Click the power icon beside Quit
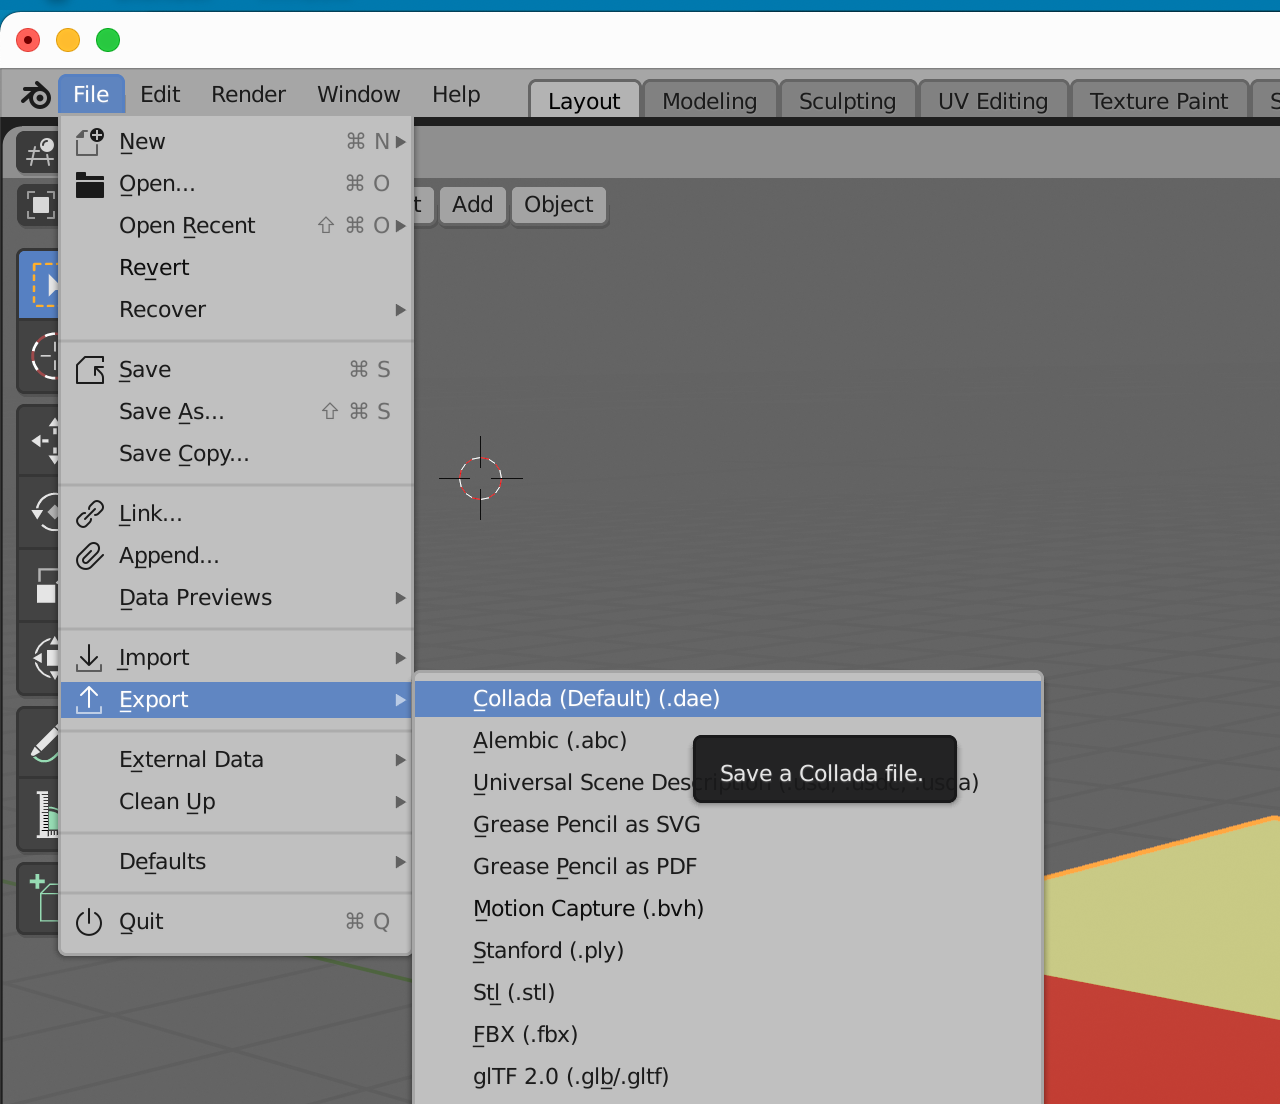1280x1104 pixels. coord(89,922)
